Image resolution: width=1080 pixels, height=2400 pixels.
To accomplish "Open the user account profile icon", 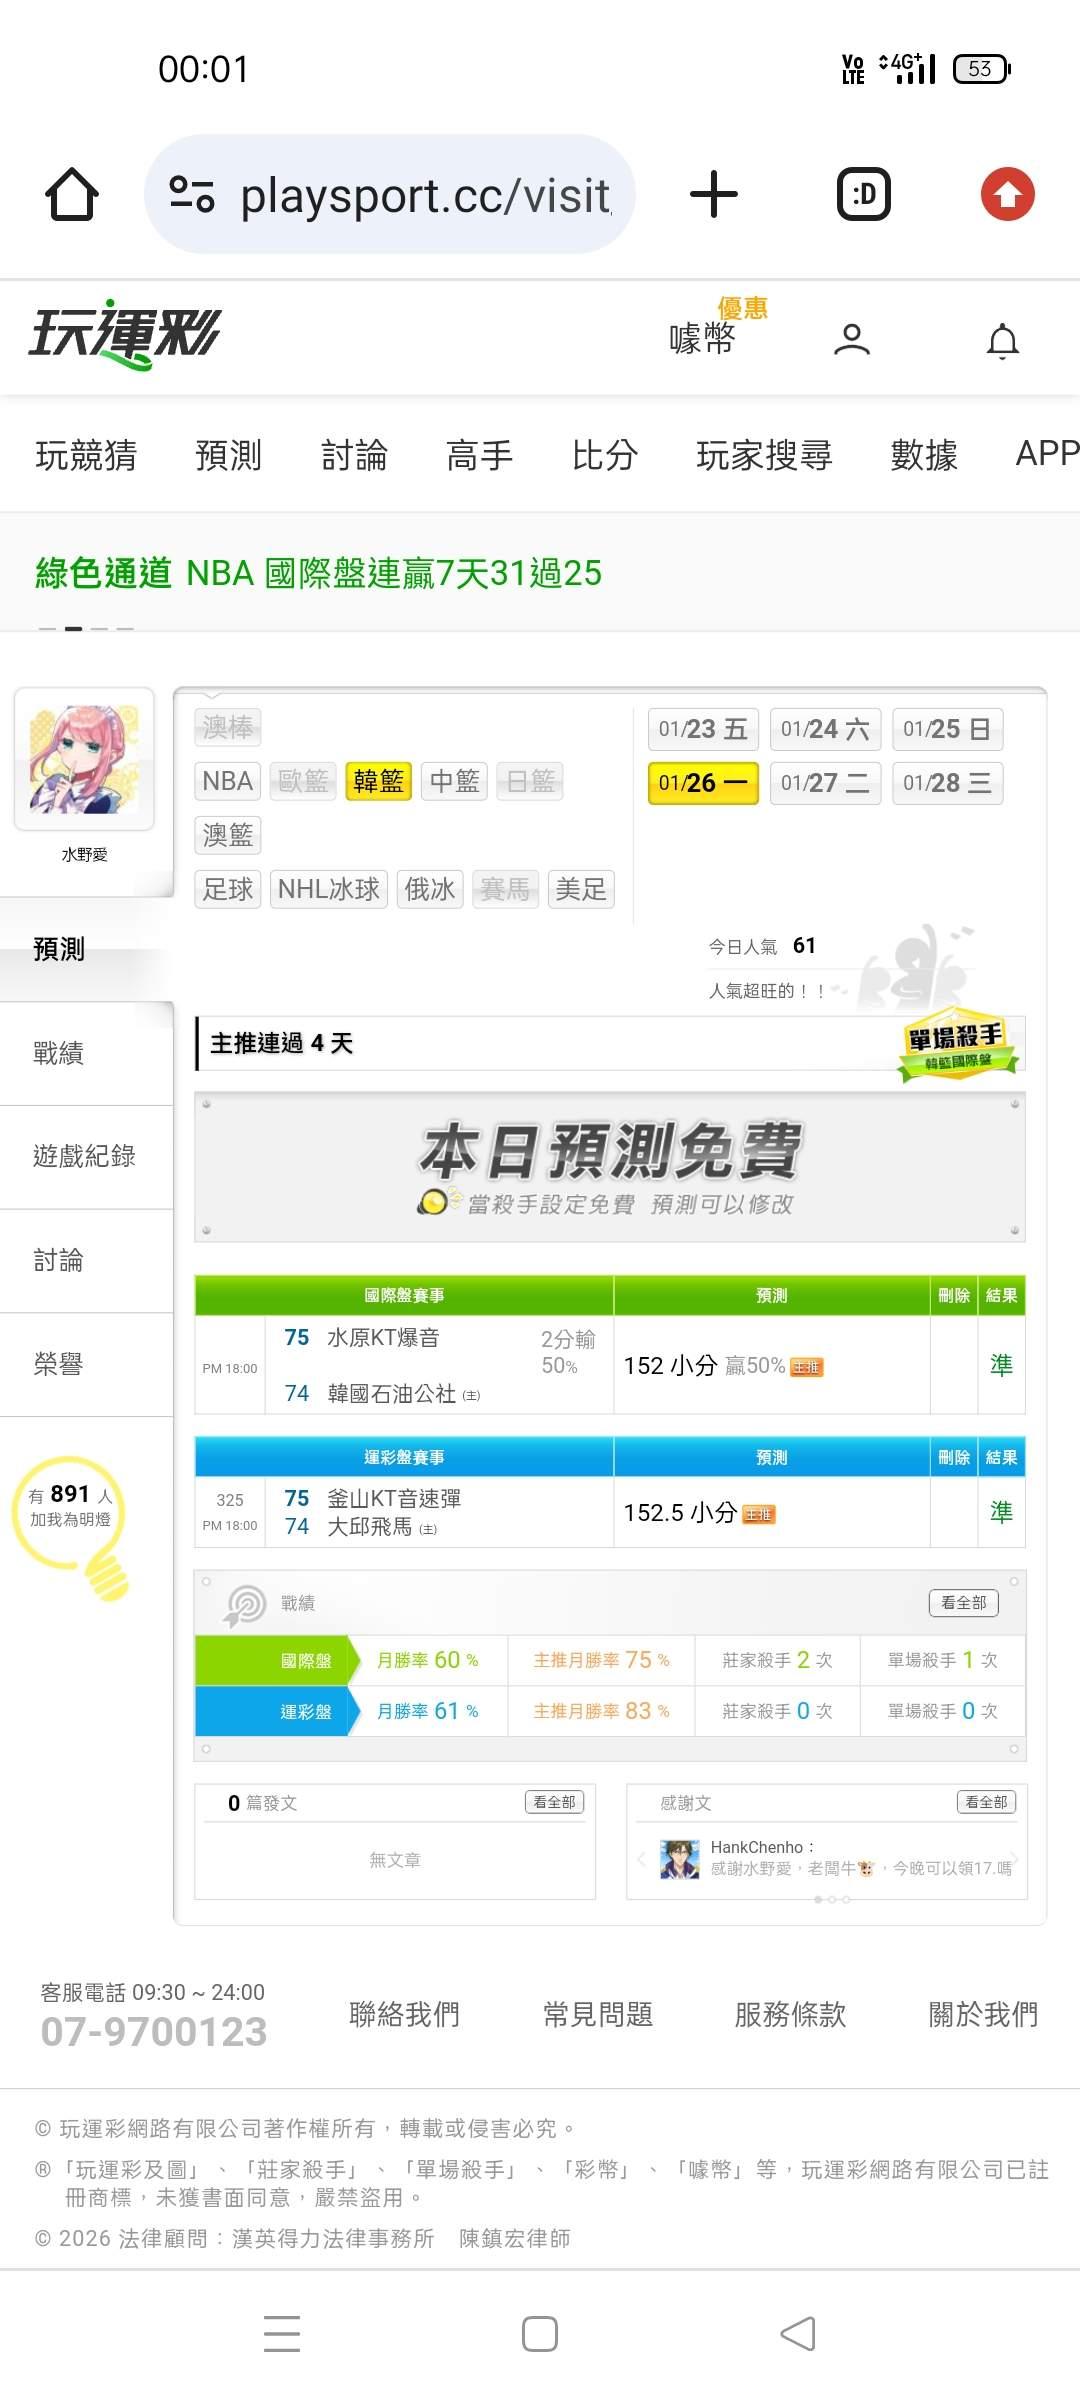I will click(851, 340).
